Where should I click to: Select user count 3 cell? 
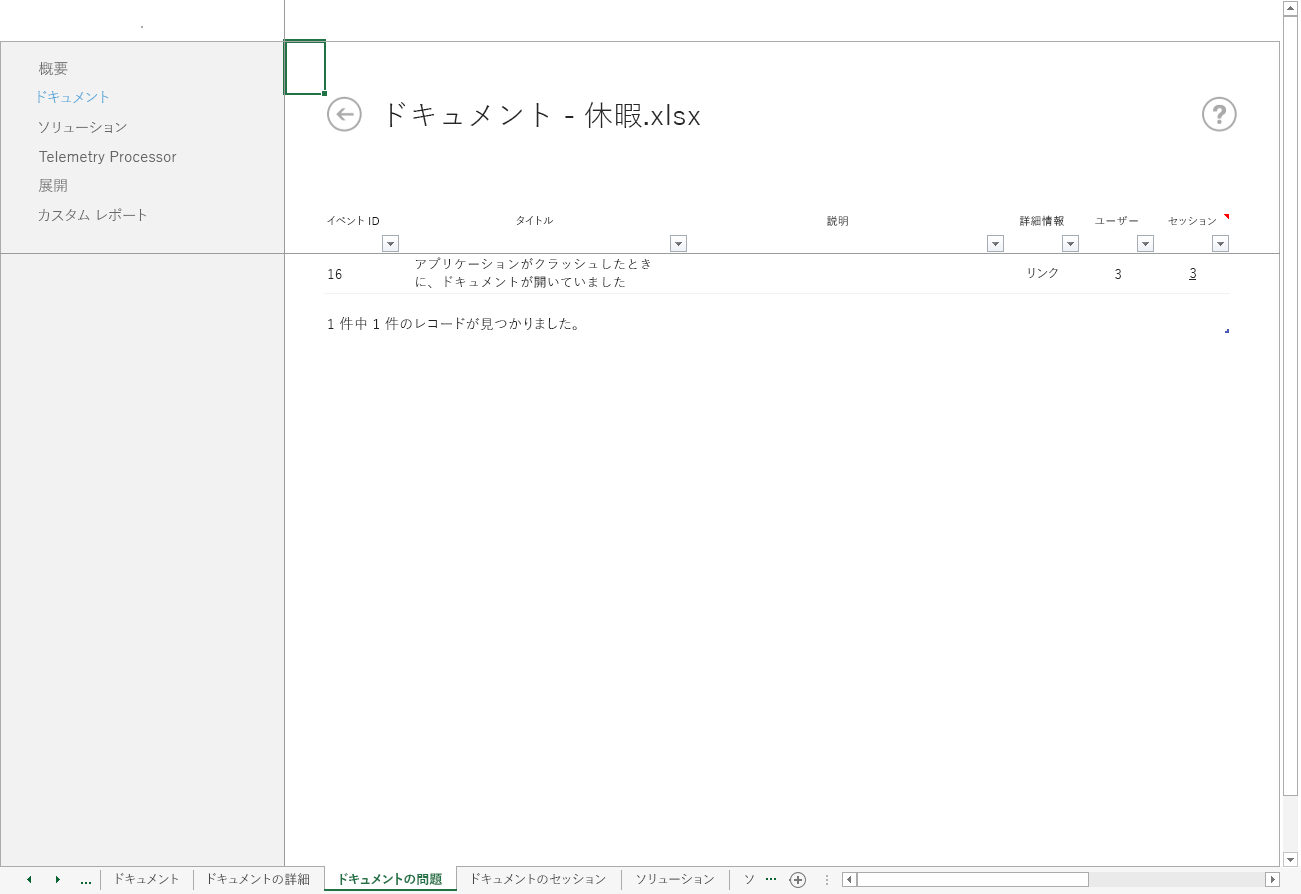click(x=1118, y=274)
